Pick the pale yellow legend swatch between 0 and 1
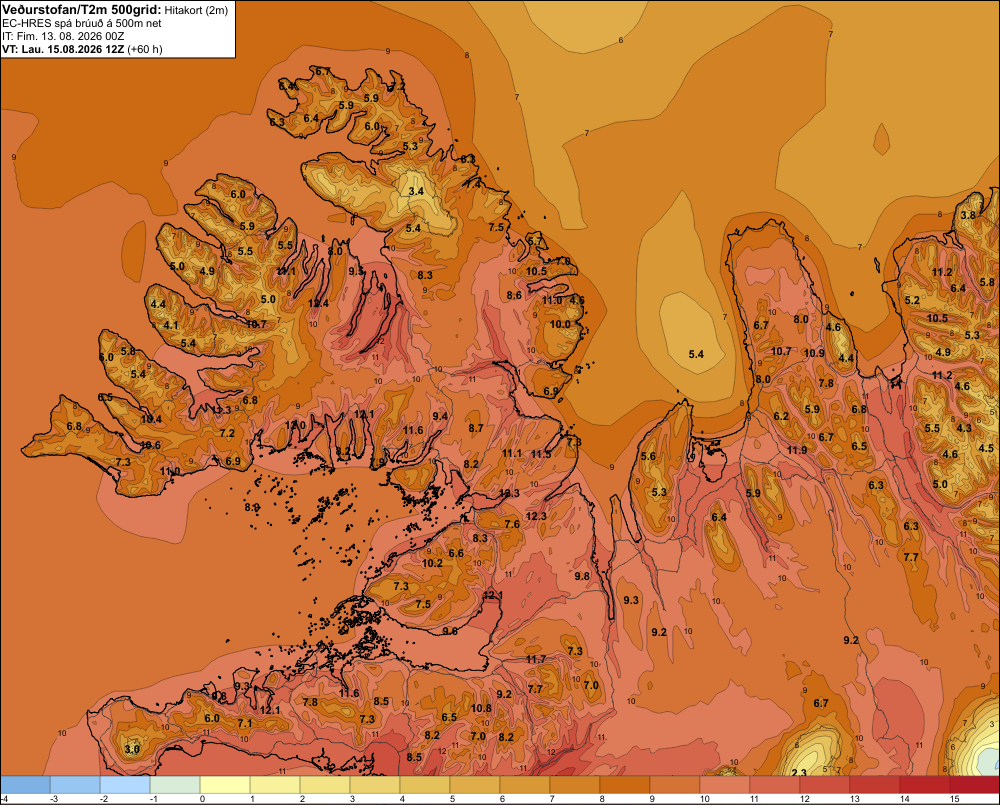 [225, 784]
